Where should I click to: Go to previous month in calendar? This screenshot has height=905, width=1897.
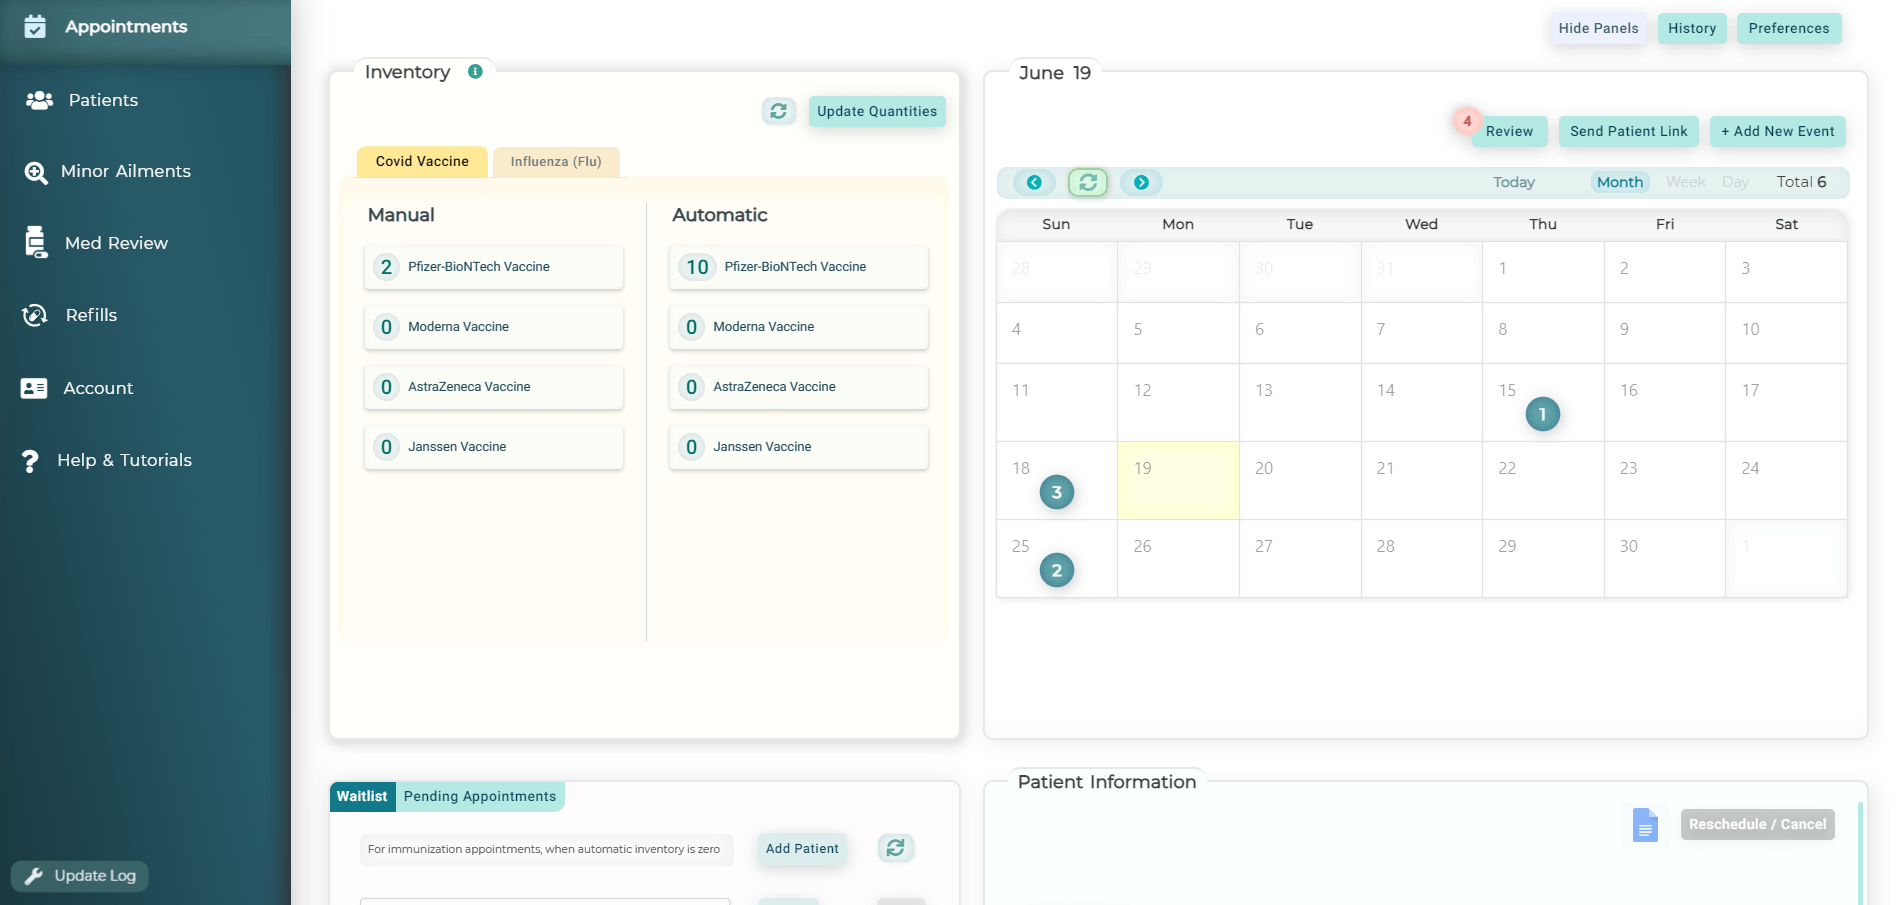[1034, 182]
